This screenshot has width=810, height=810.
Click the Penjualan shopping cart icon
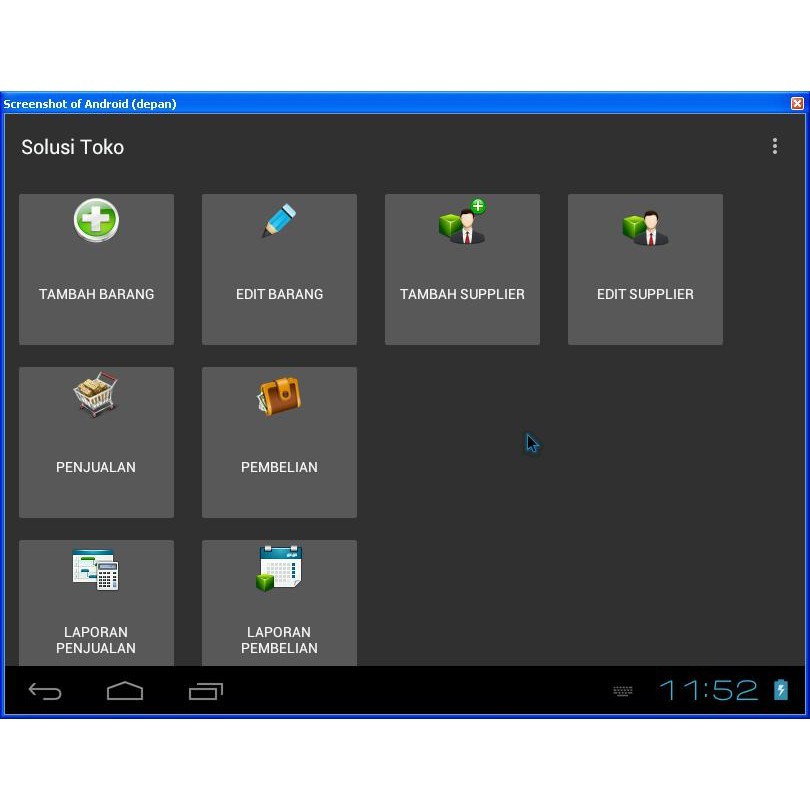click(96, 393)
